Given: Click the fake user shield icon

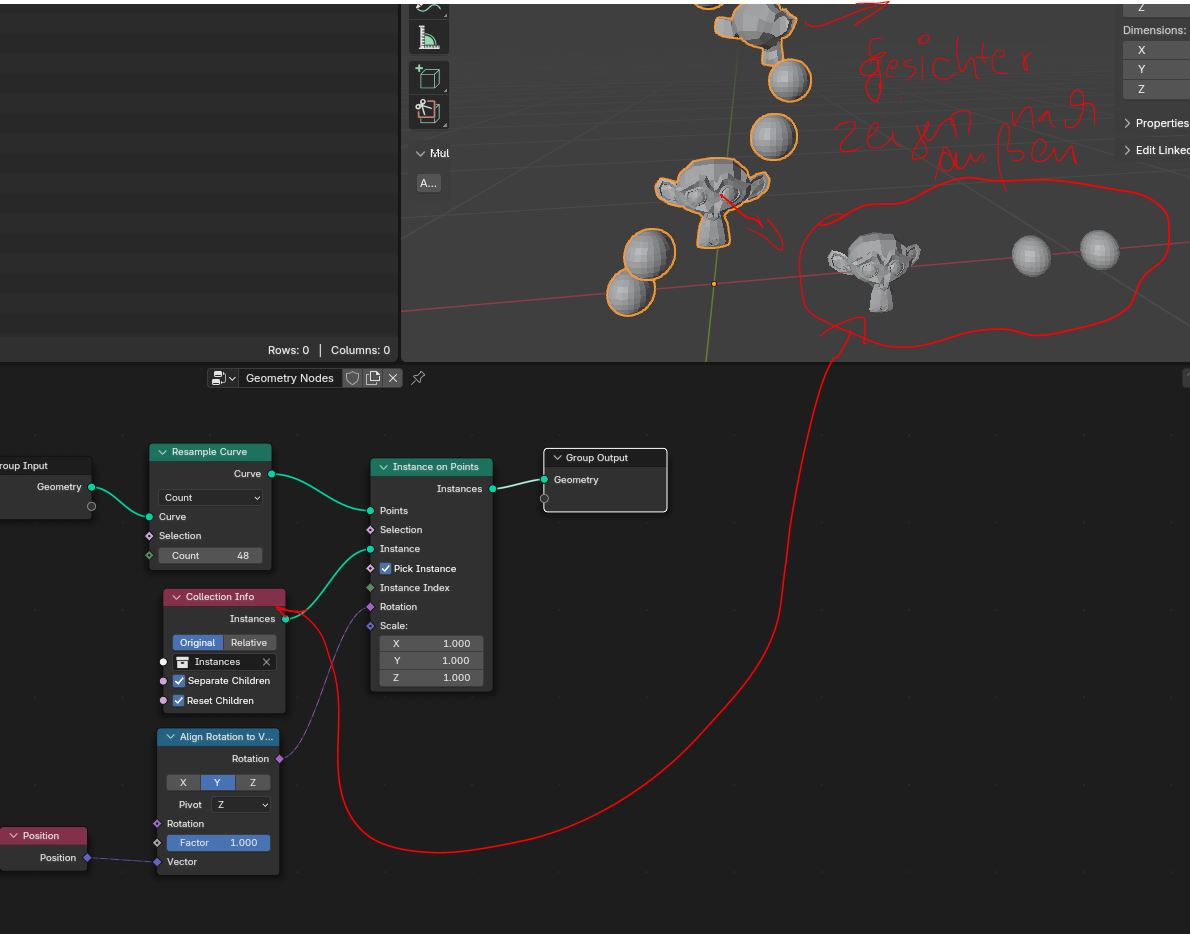Looking at the screenshot, I should coord(352,378).
